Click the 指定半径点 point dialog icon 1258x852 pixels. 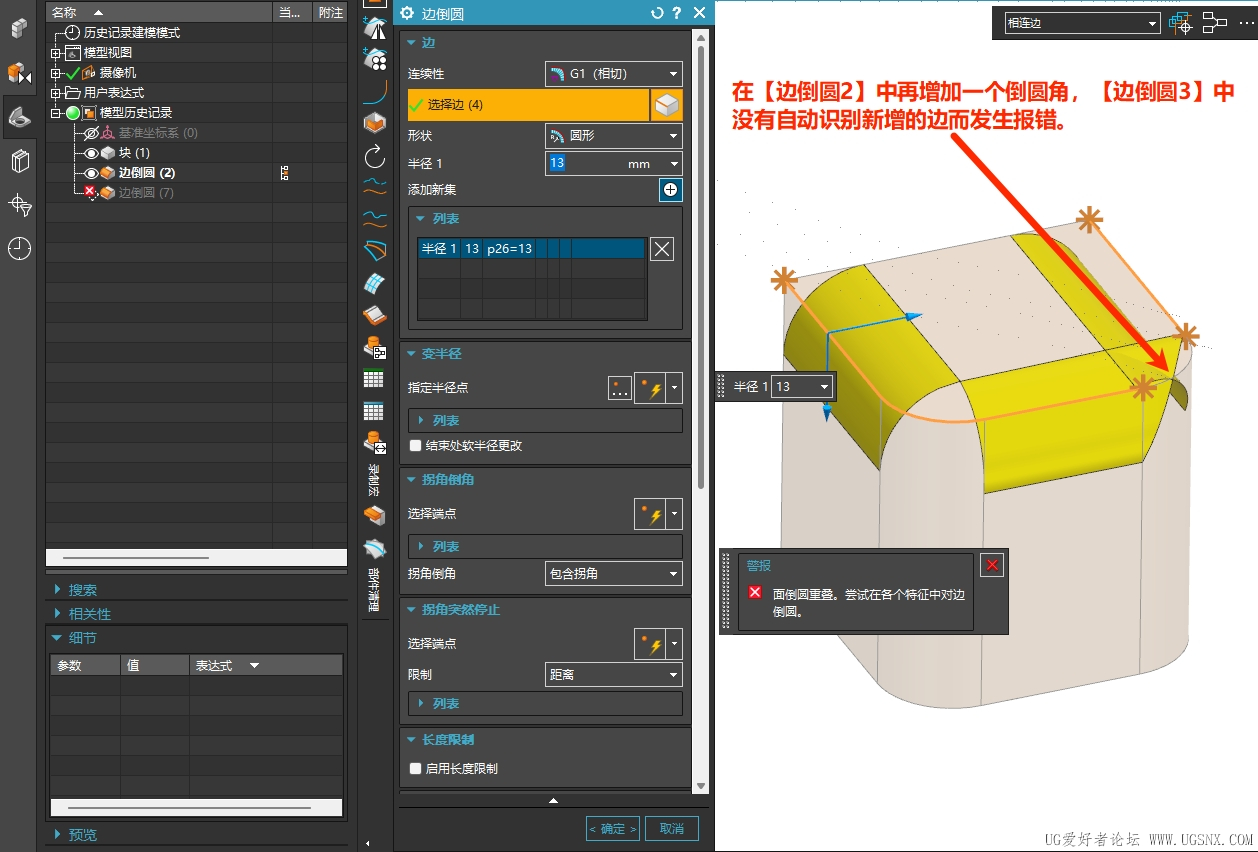[620, 388]
